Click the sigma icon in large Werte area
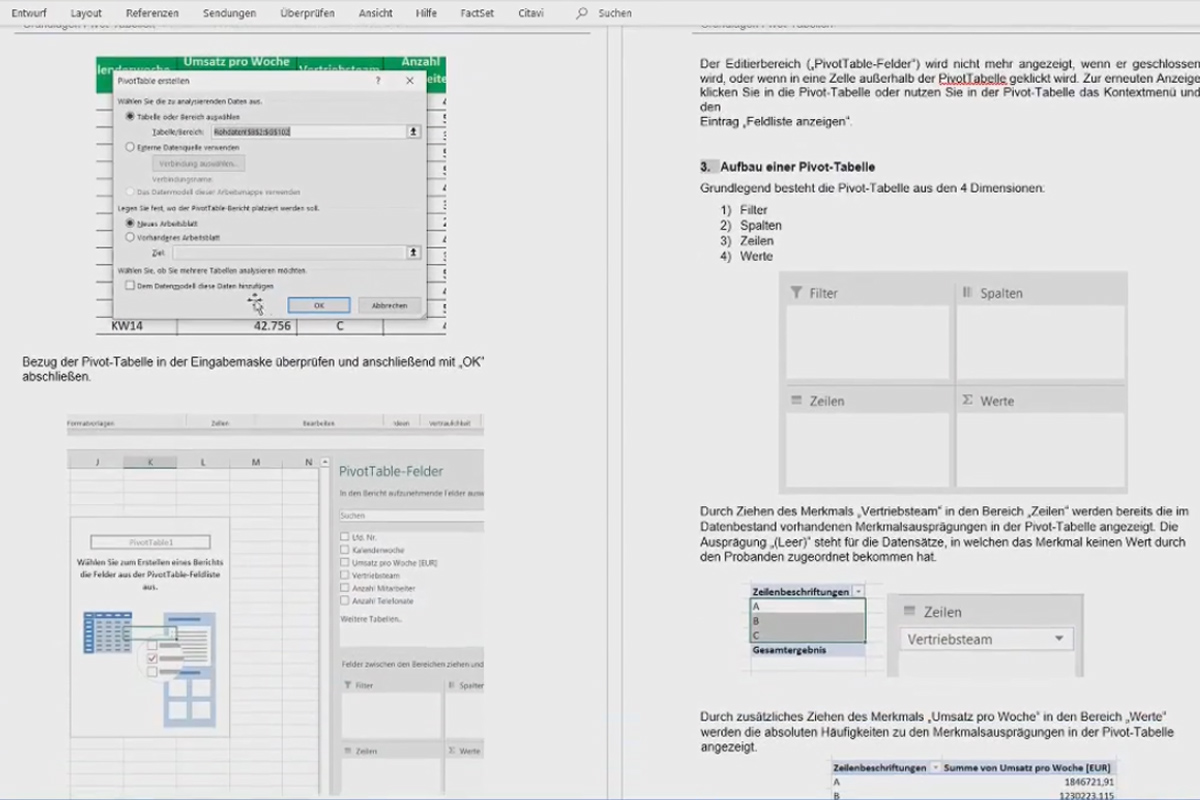The width and height of the screenshot is (1200, 800). pyautogui.click(x=968, y=400)
